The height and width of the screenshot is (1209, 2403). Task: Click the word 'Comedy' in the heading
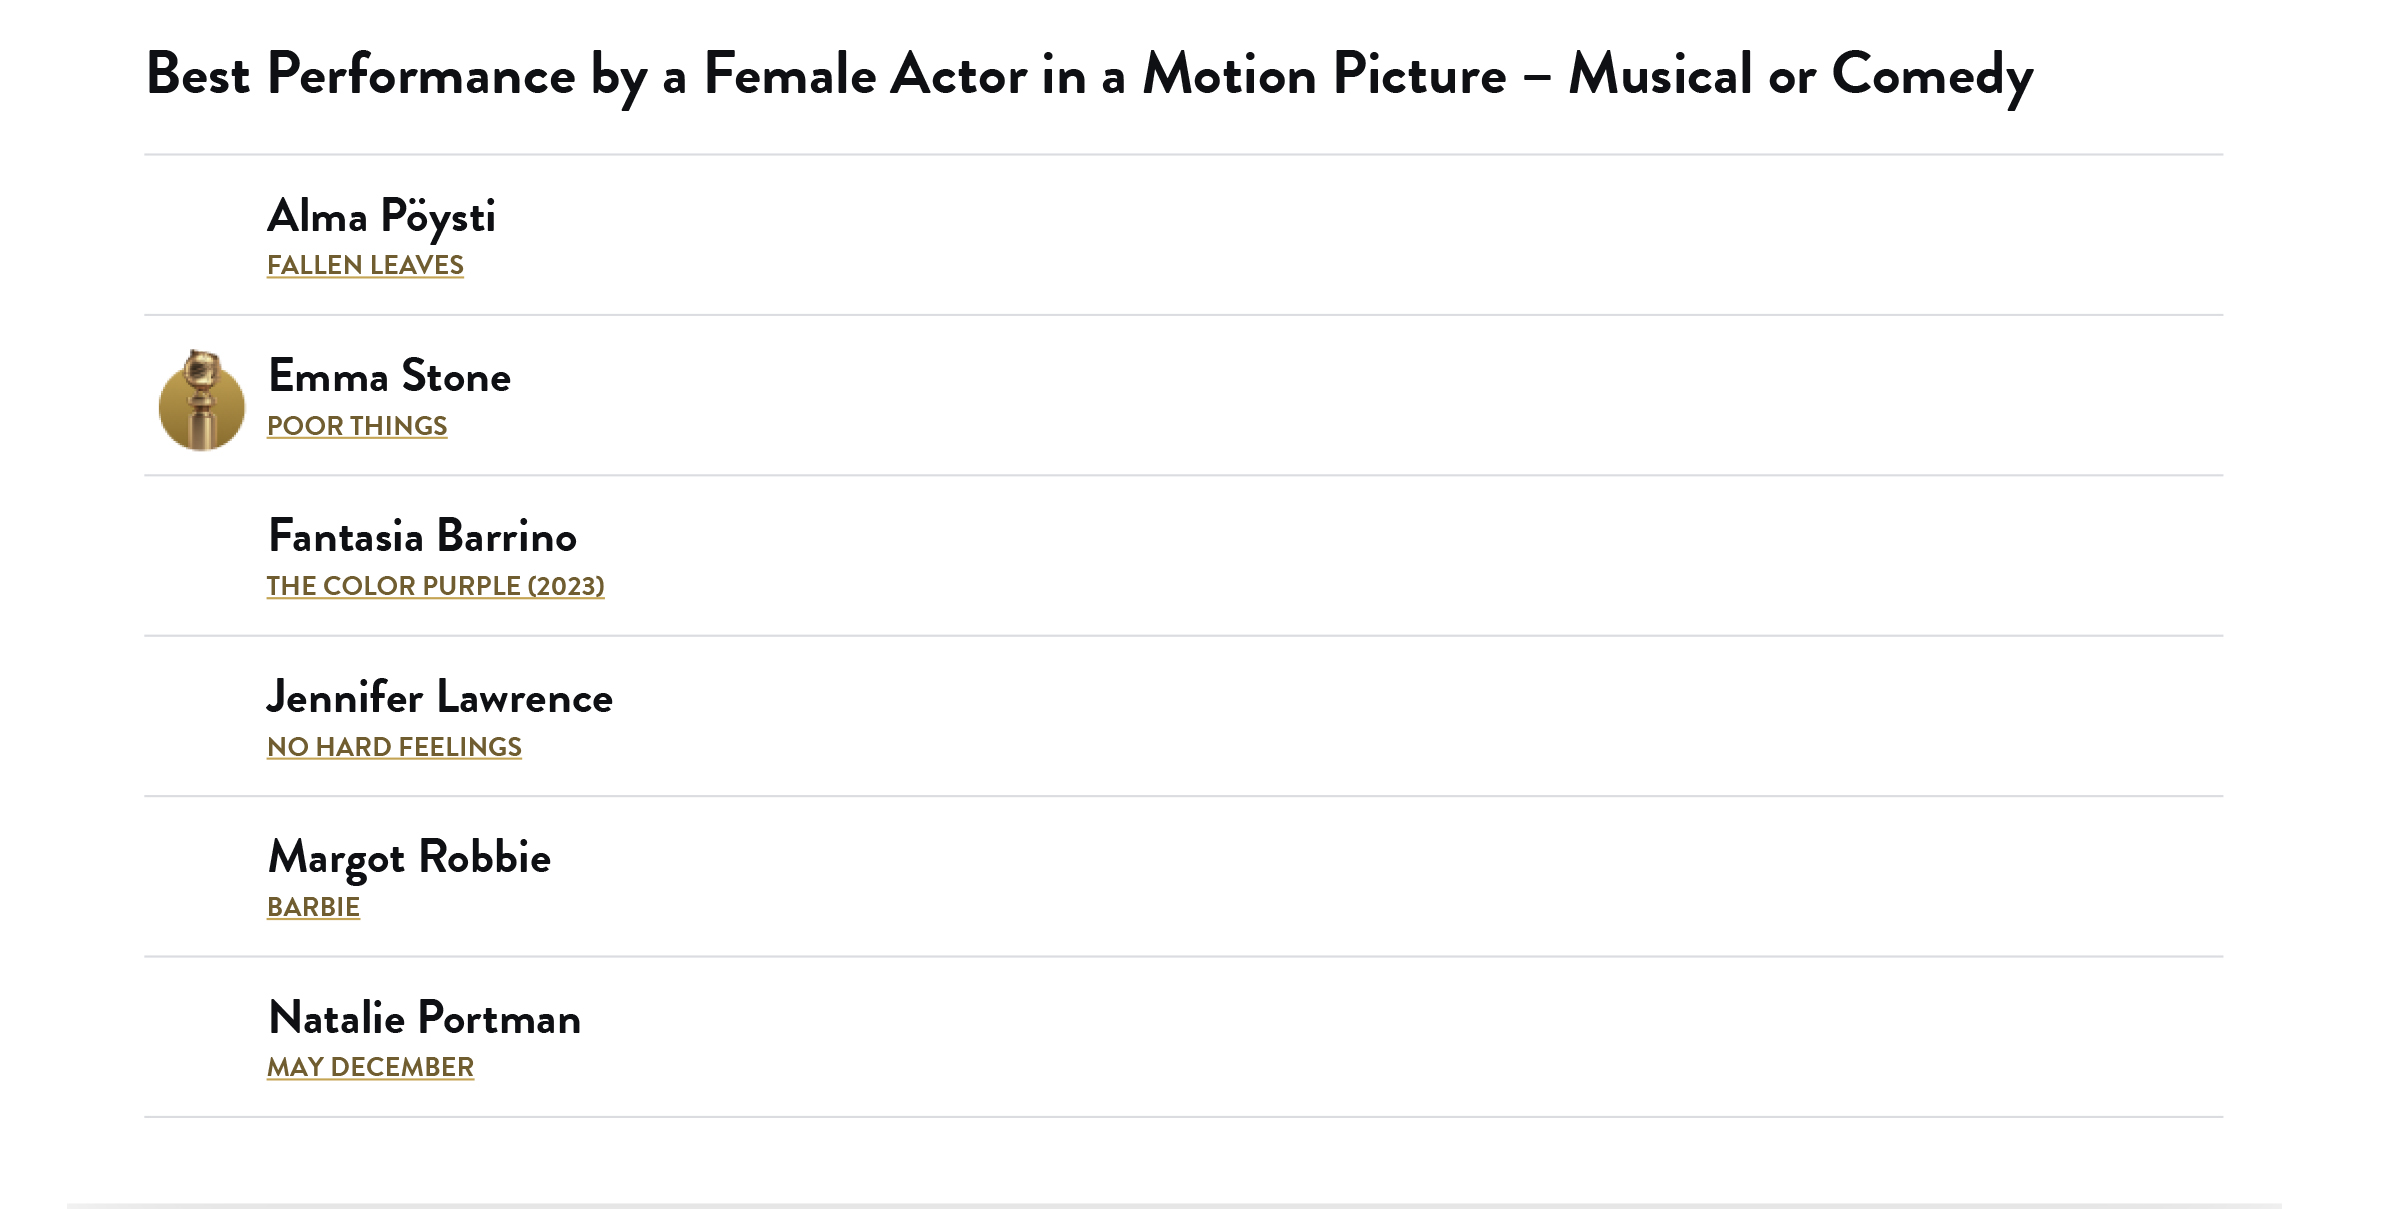[1932, 75]
